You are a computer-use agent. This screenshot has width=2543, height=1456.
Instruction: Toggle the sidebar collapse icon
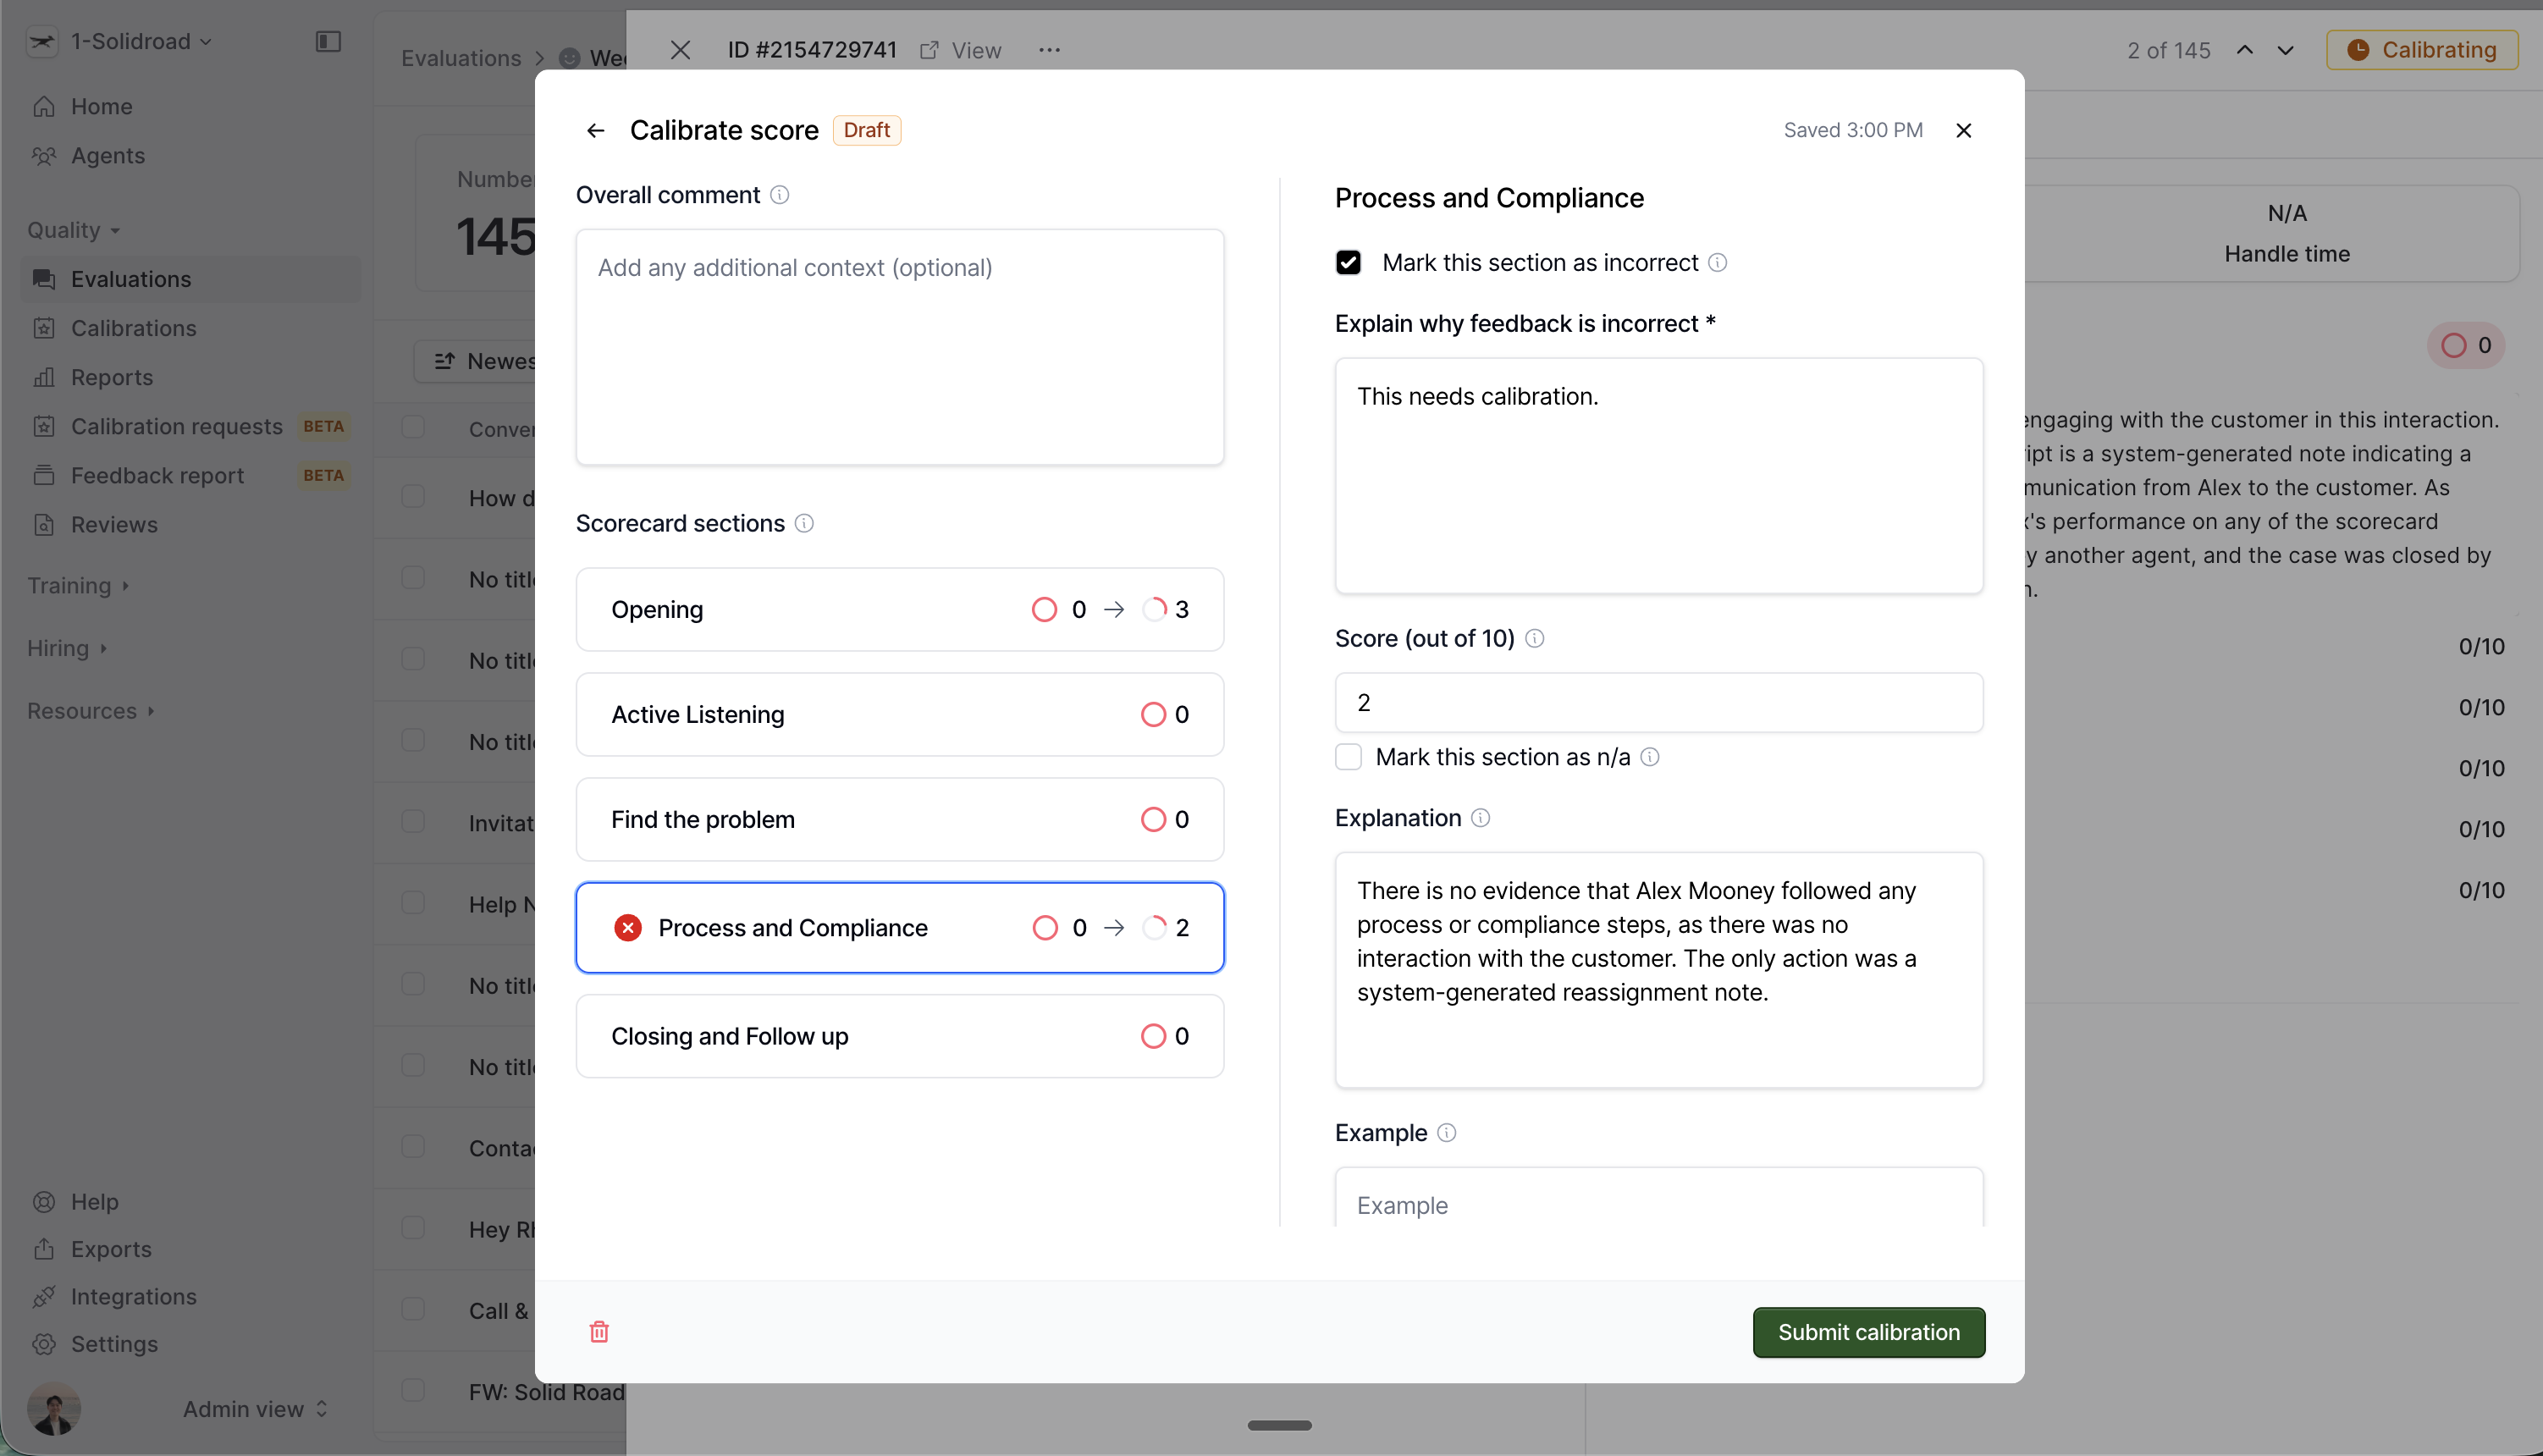pyautogui.click(x=328, y=41)
